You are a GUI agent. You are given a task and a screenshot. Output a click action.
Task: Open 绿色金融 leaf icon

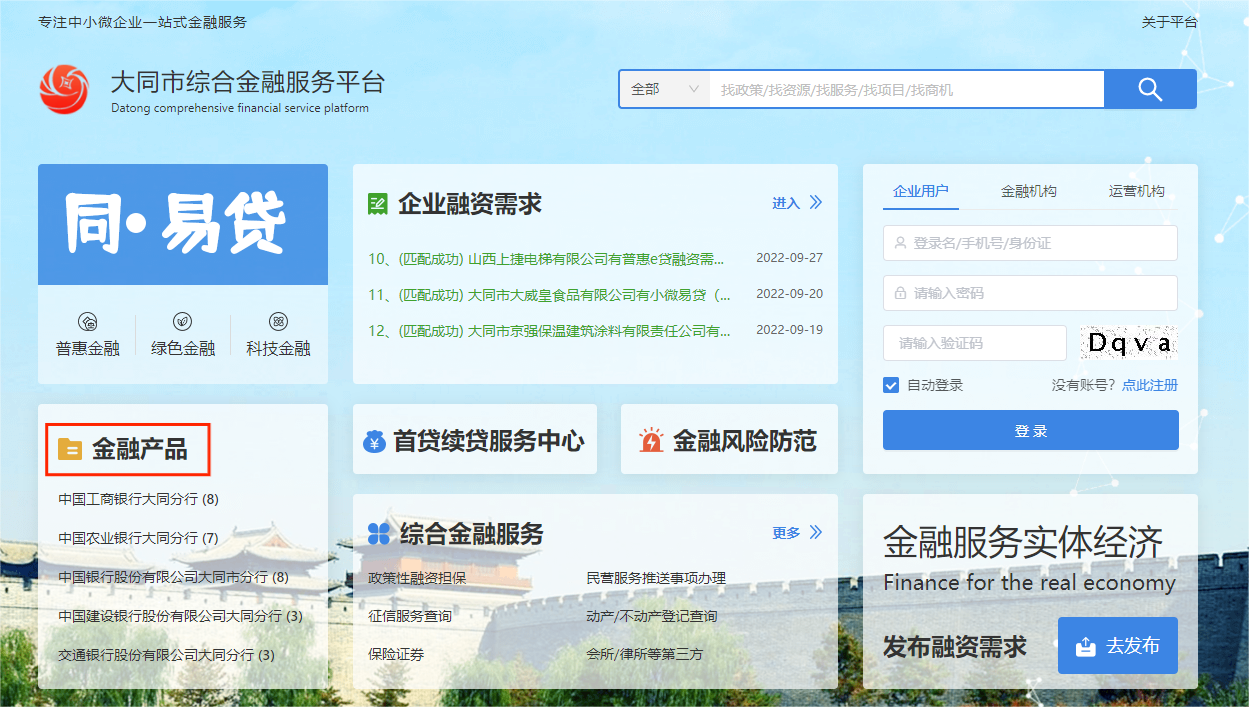(x=183, y=322)
